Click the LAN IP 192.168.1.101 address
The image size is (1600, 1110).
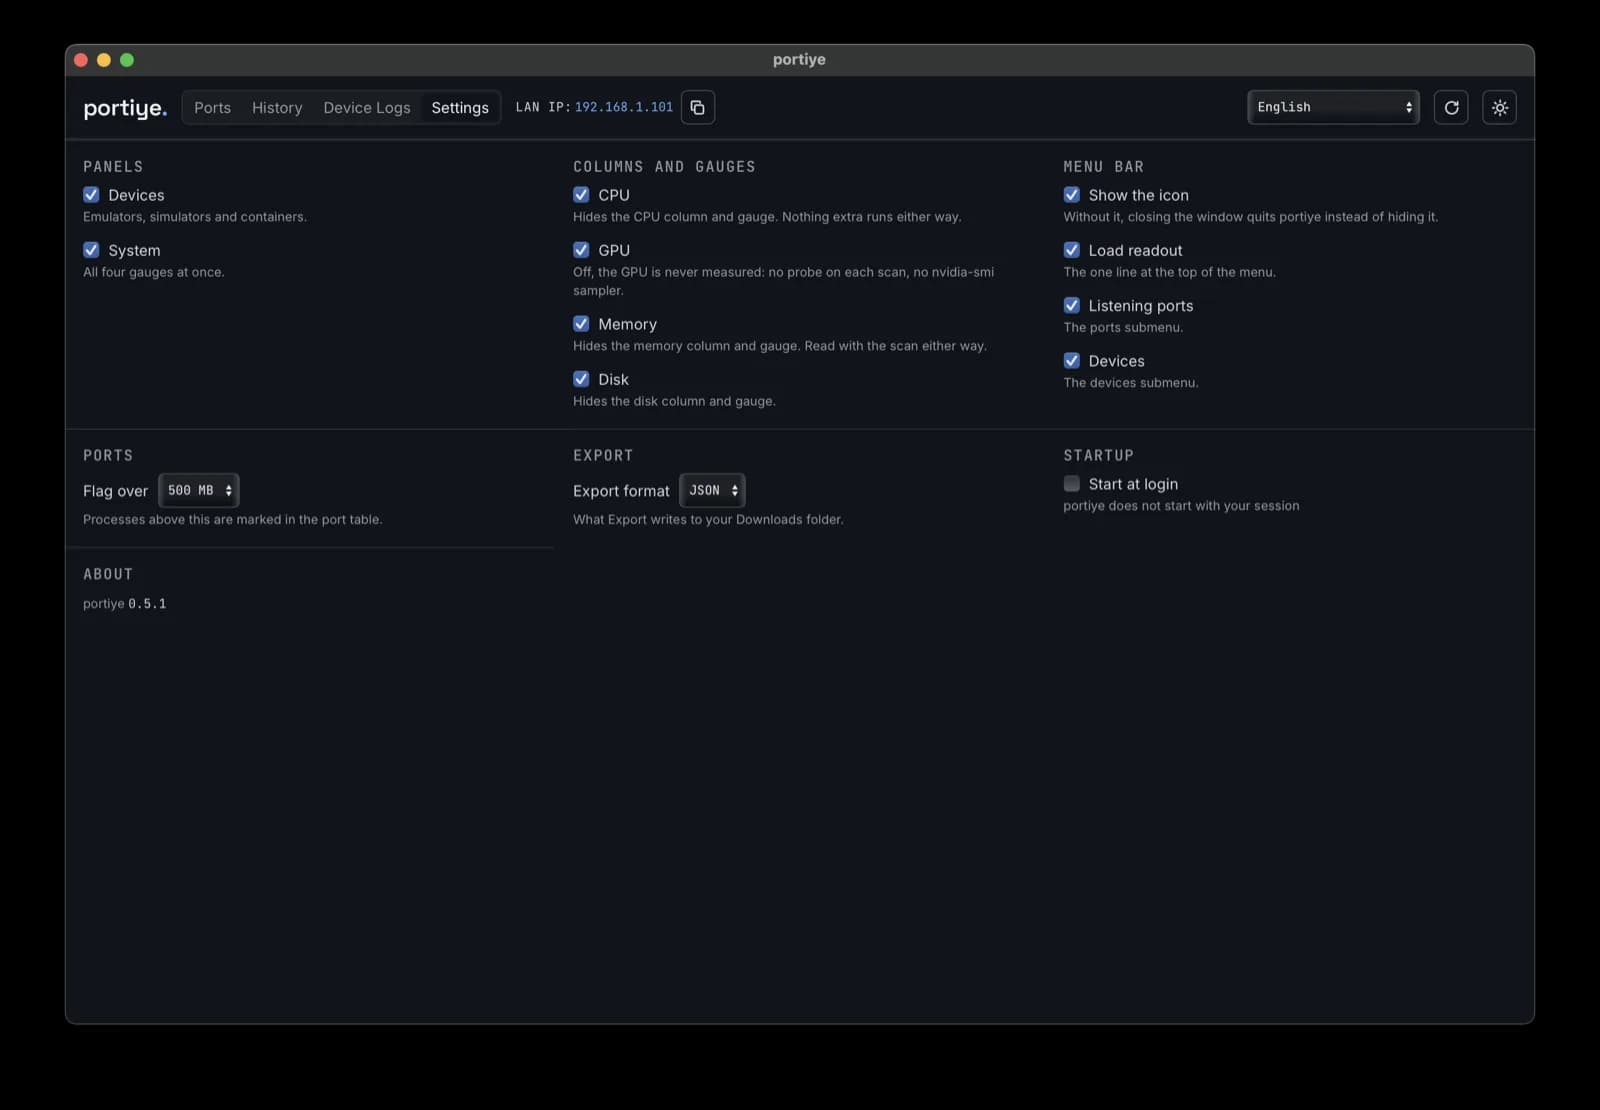(x=624, y=107)
